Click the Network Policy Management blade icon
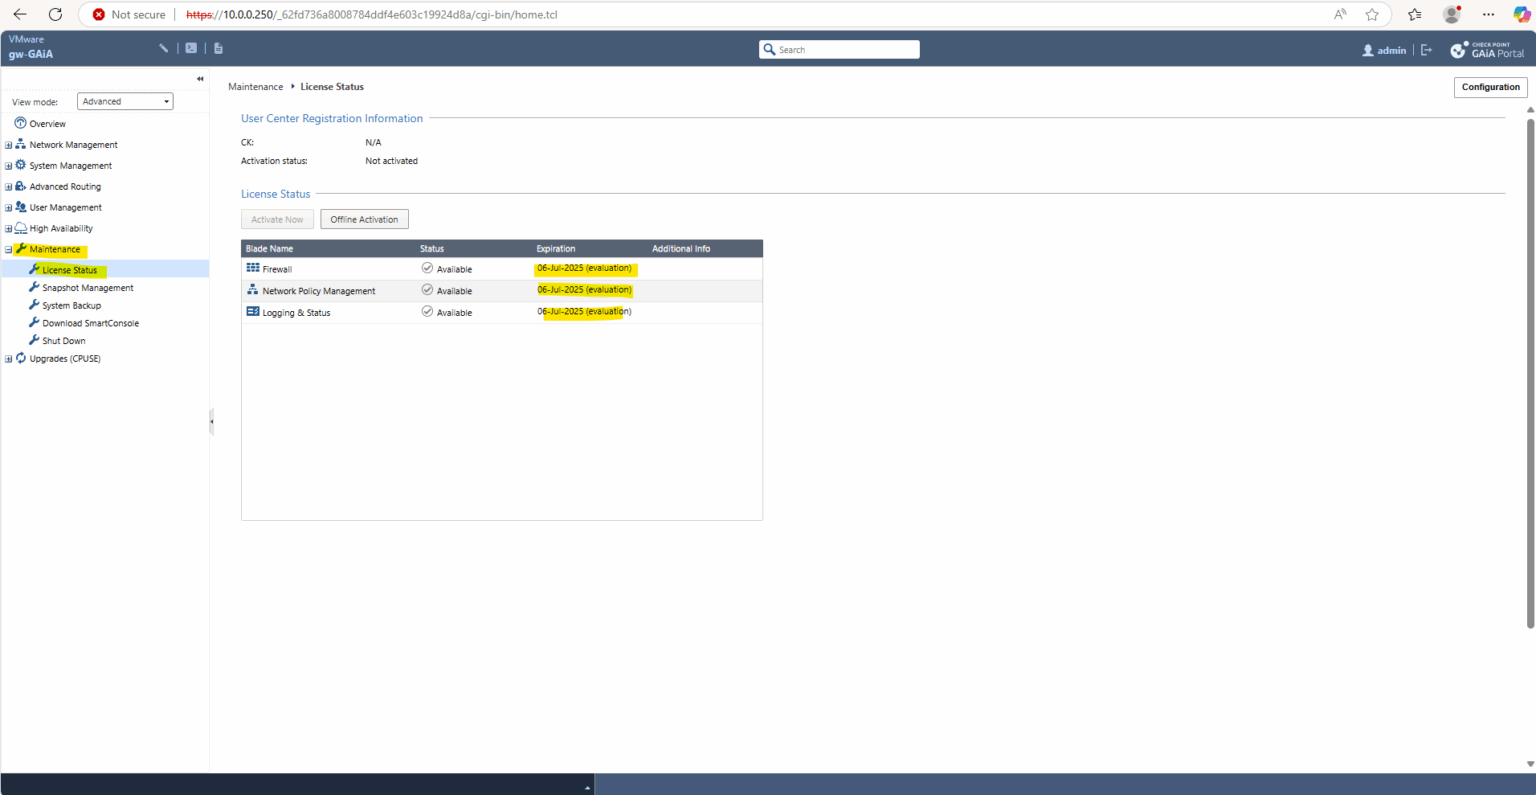1536x795 pixels. click(x=253, y=290)
